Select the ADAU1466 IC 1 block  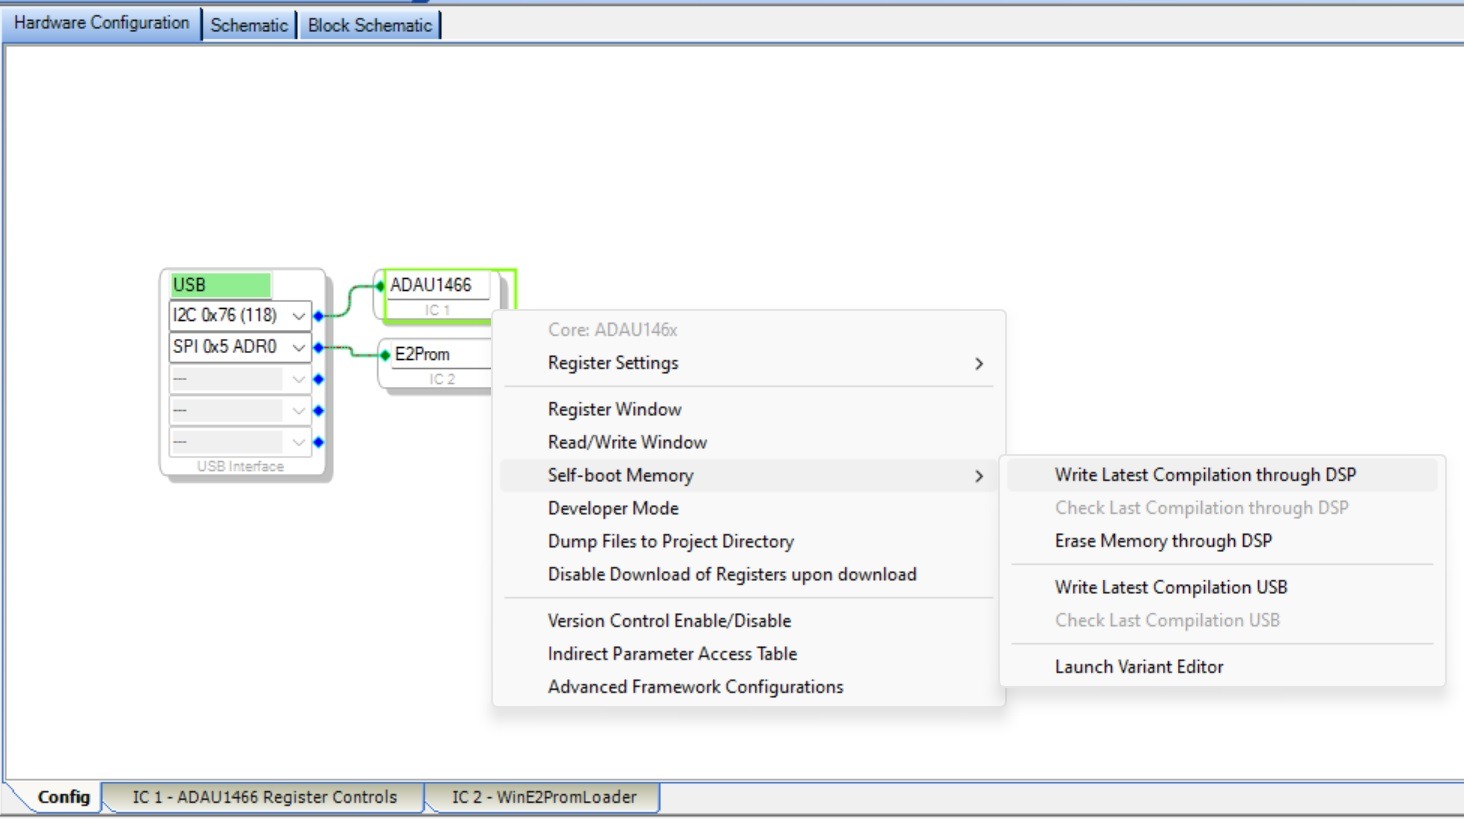(439, 295)
